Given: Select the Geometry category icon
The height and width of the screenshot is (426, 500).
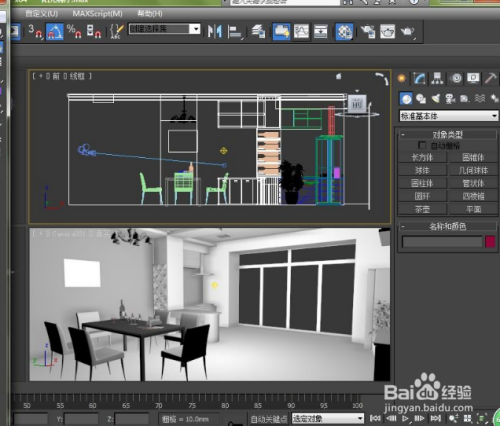Looking at the screenshot, I should pyautogui.click(x=406, y=99).
